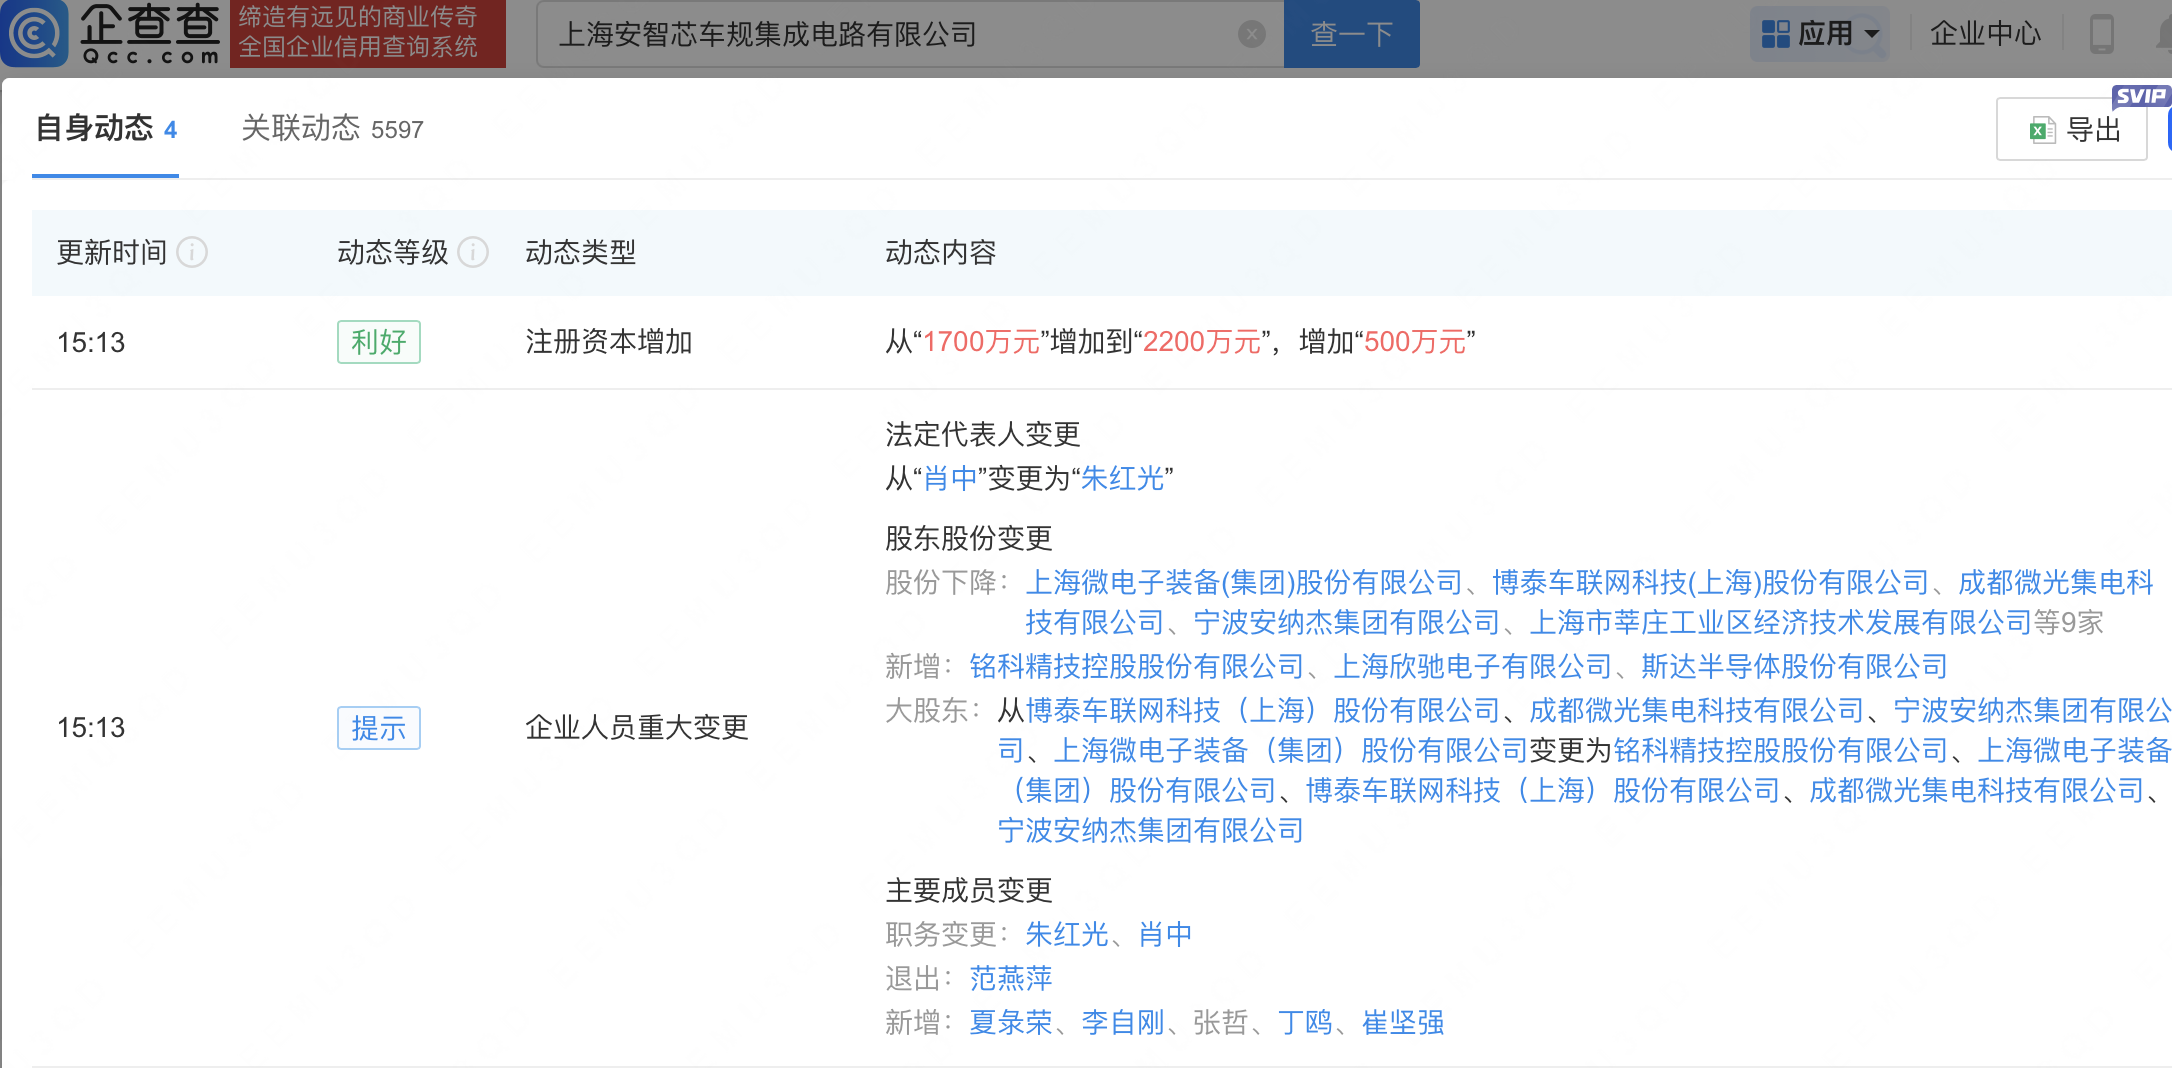Click the 范燕萍 exit member link
Image resolution: width=2172 pixels, height=1068 pixels.
pyautogui.click(x=1010, y=978)
